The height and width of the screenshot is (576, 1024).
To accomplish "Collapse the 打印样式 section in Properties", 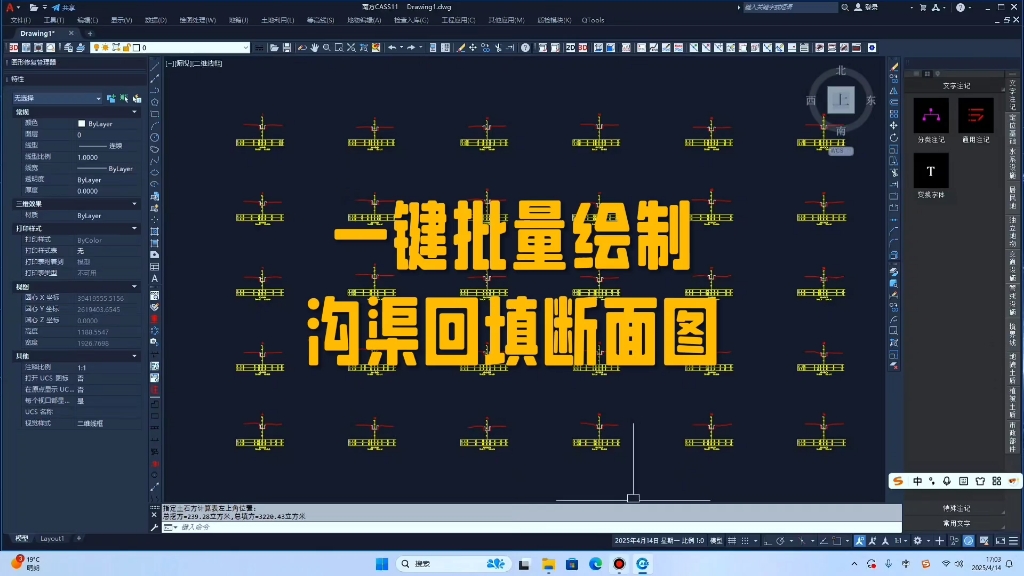I will coord(133,227).
